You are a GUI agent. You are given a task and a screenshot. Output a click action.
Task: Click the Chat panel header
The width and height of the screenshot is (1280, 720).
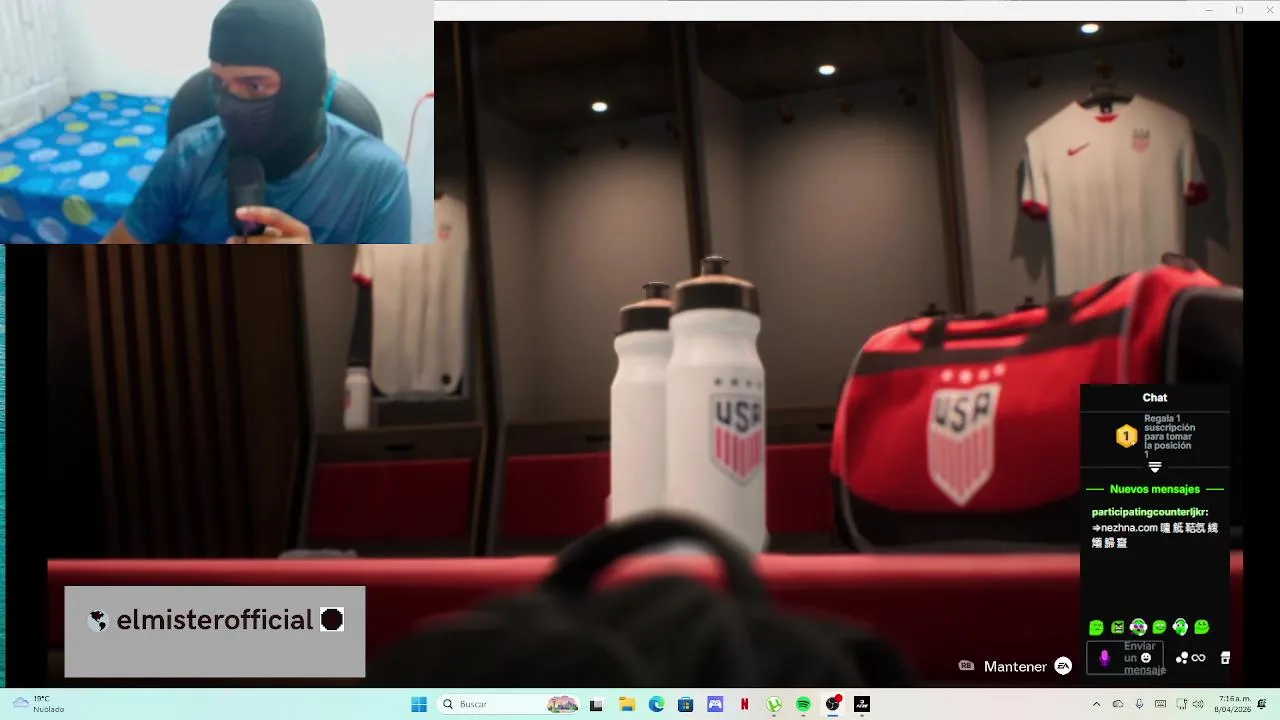click(1154, 398)
